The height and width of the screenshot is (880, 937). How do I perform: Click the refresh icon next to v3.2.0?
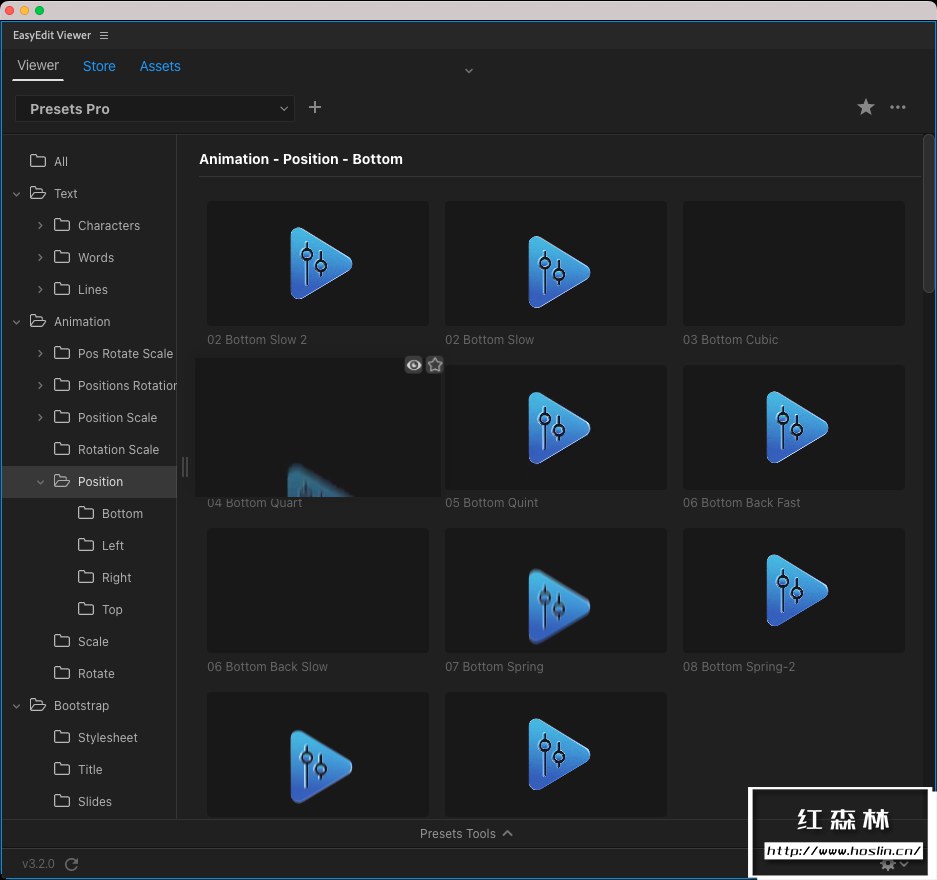[x=71, y=864]
